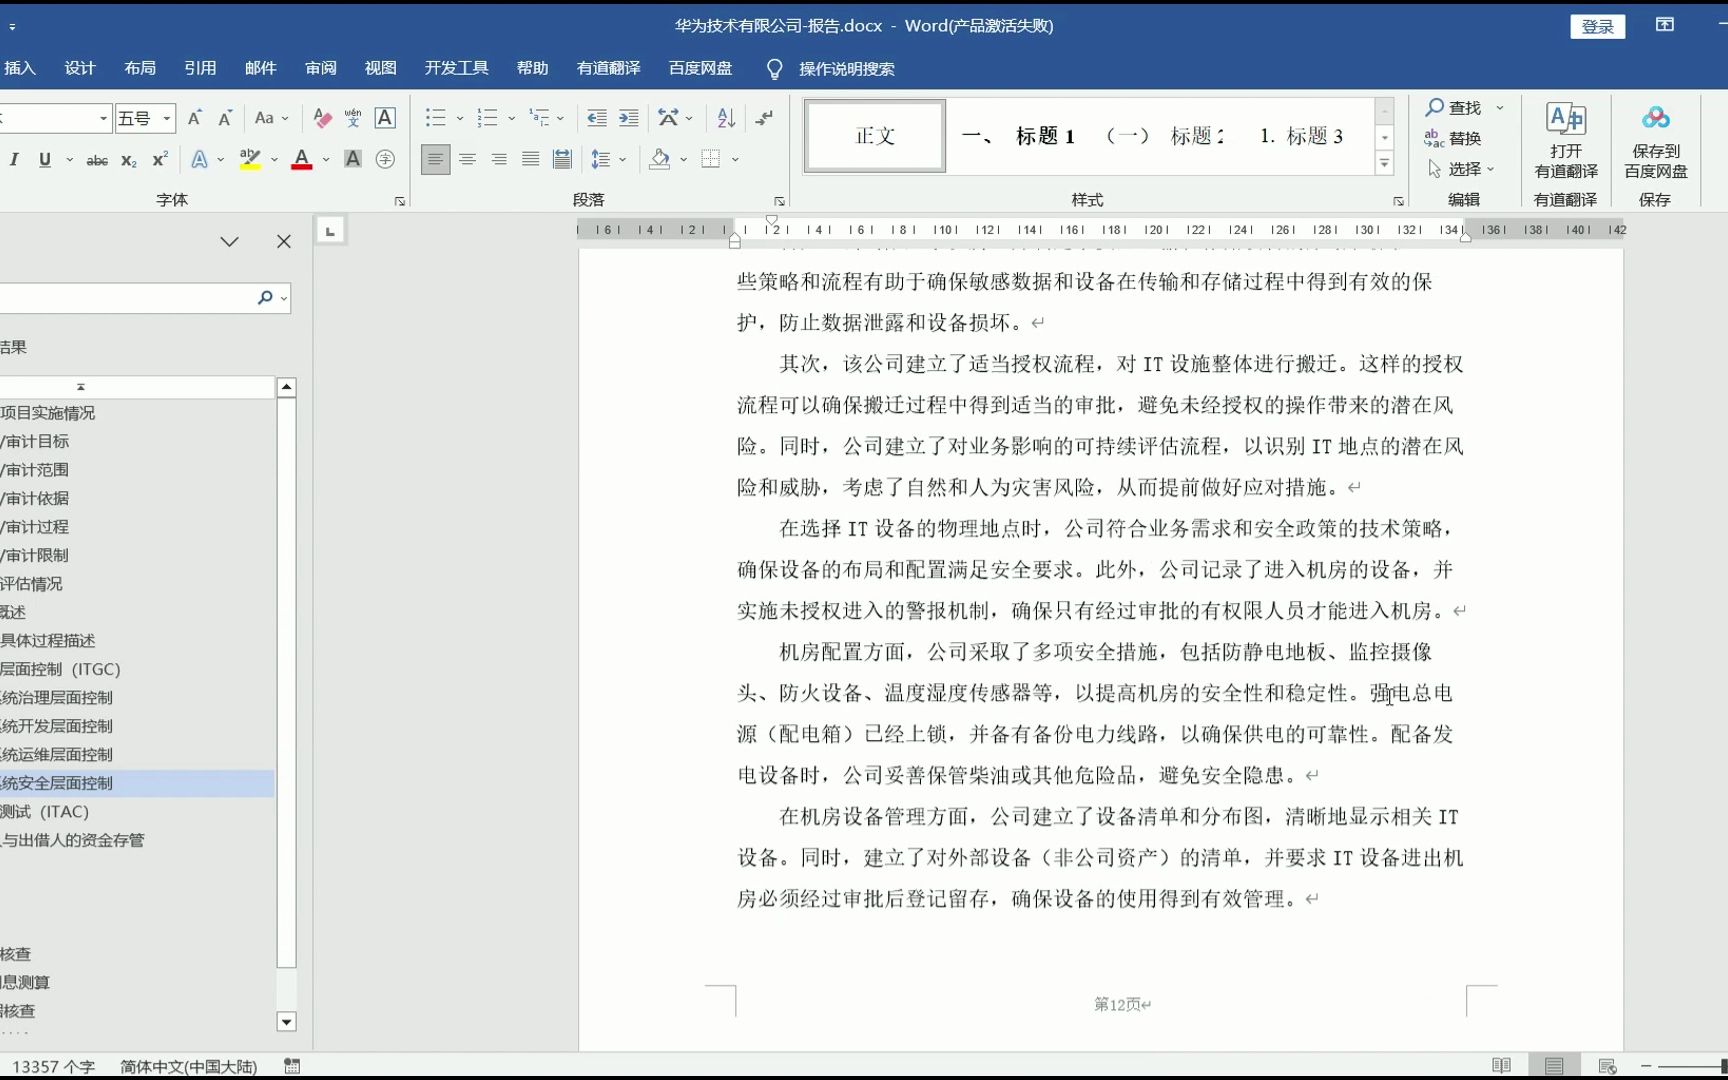The image size is (1728, 1080).
Task: Increase paragraph indent
Action: tap(629, 118)
